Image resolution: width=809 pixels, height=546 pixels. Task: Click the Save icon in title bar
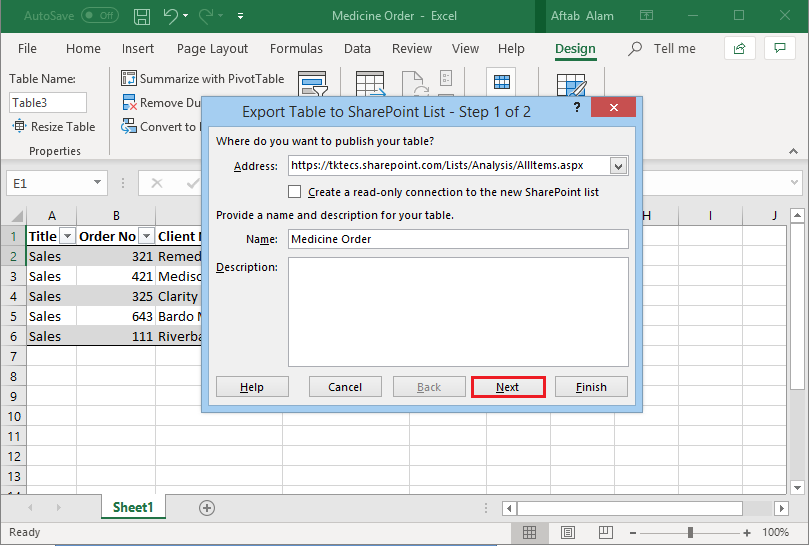pyautogui.click(x=142, y=17)
